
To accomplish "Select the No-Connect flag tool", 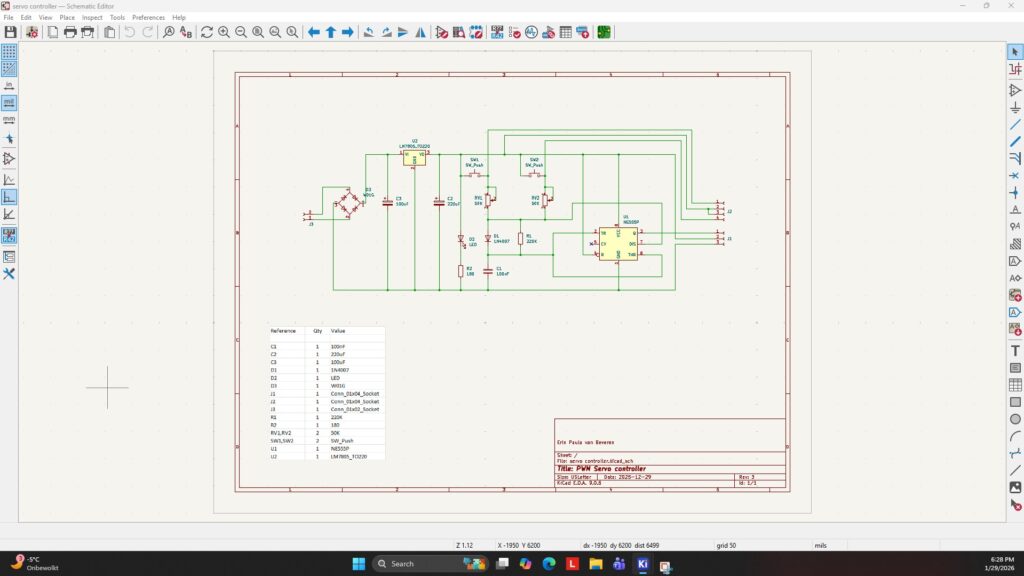I will [1015, 175].
